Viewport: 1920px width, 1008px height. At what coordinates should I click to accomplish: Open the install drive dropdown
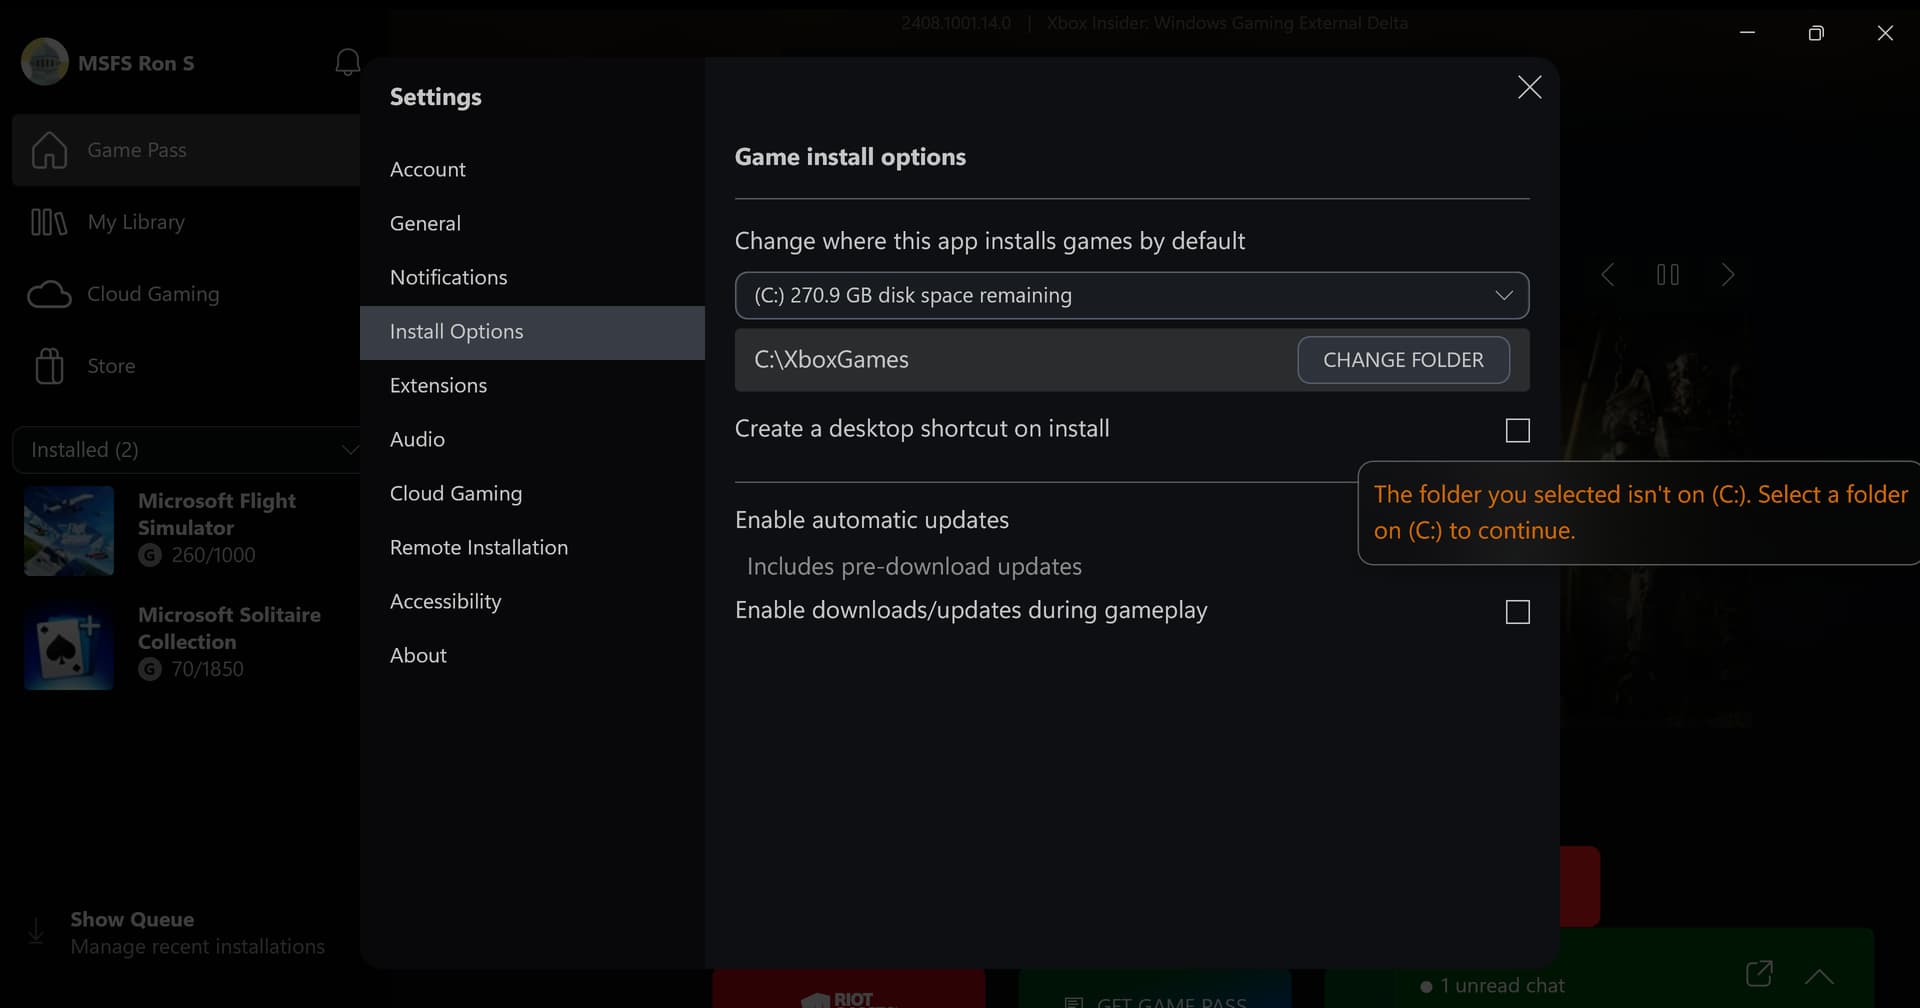click(1132, 295)
